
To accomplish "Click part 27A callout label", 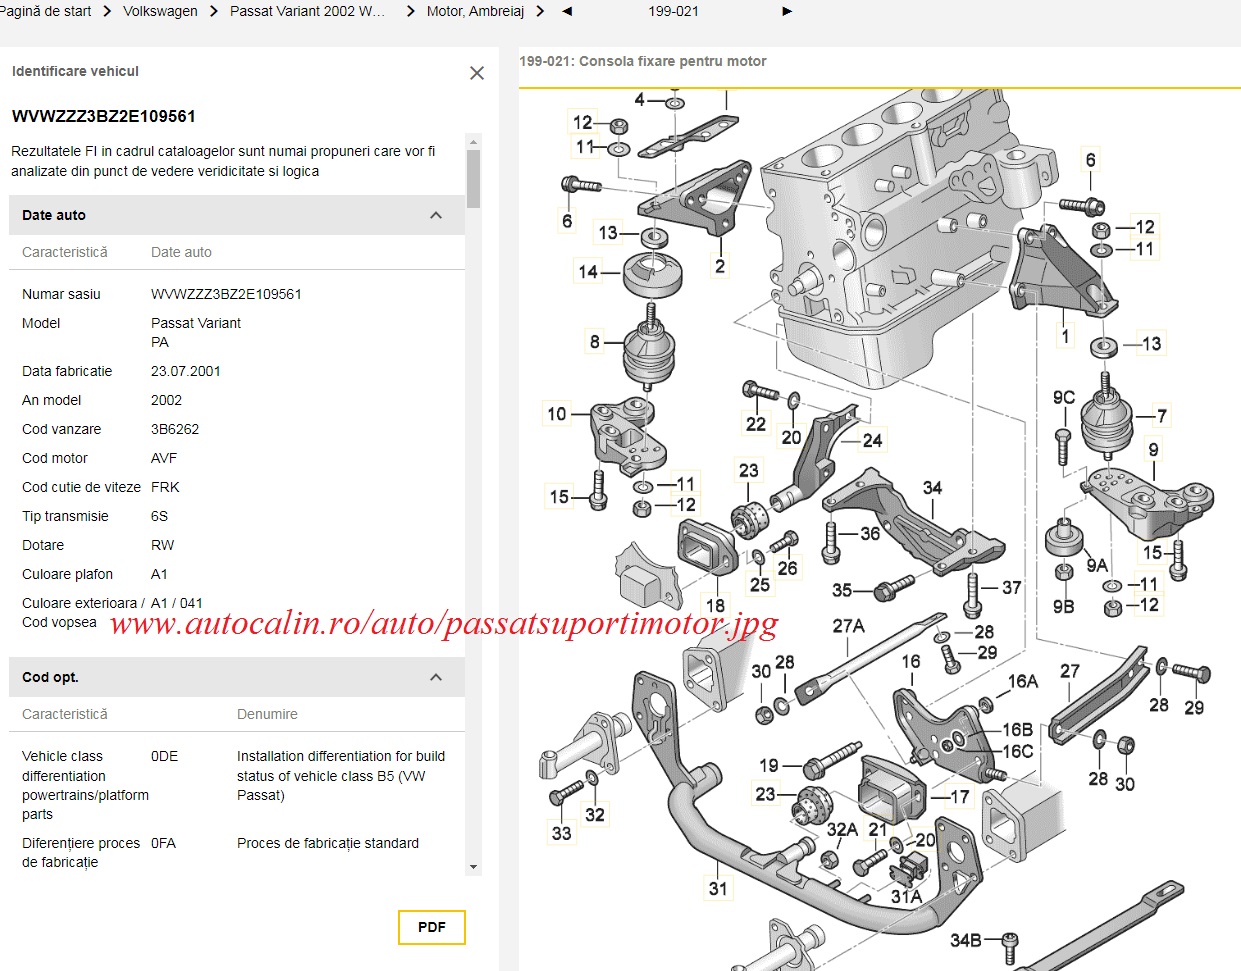I will 848,626.
